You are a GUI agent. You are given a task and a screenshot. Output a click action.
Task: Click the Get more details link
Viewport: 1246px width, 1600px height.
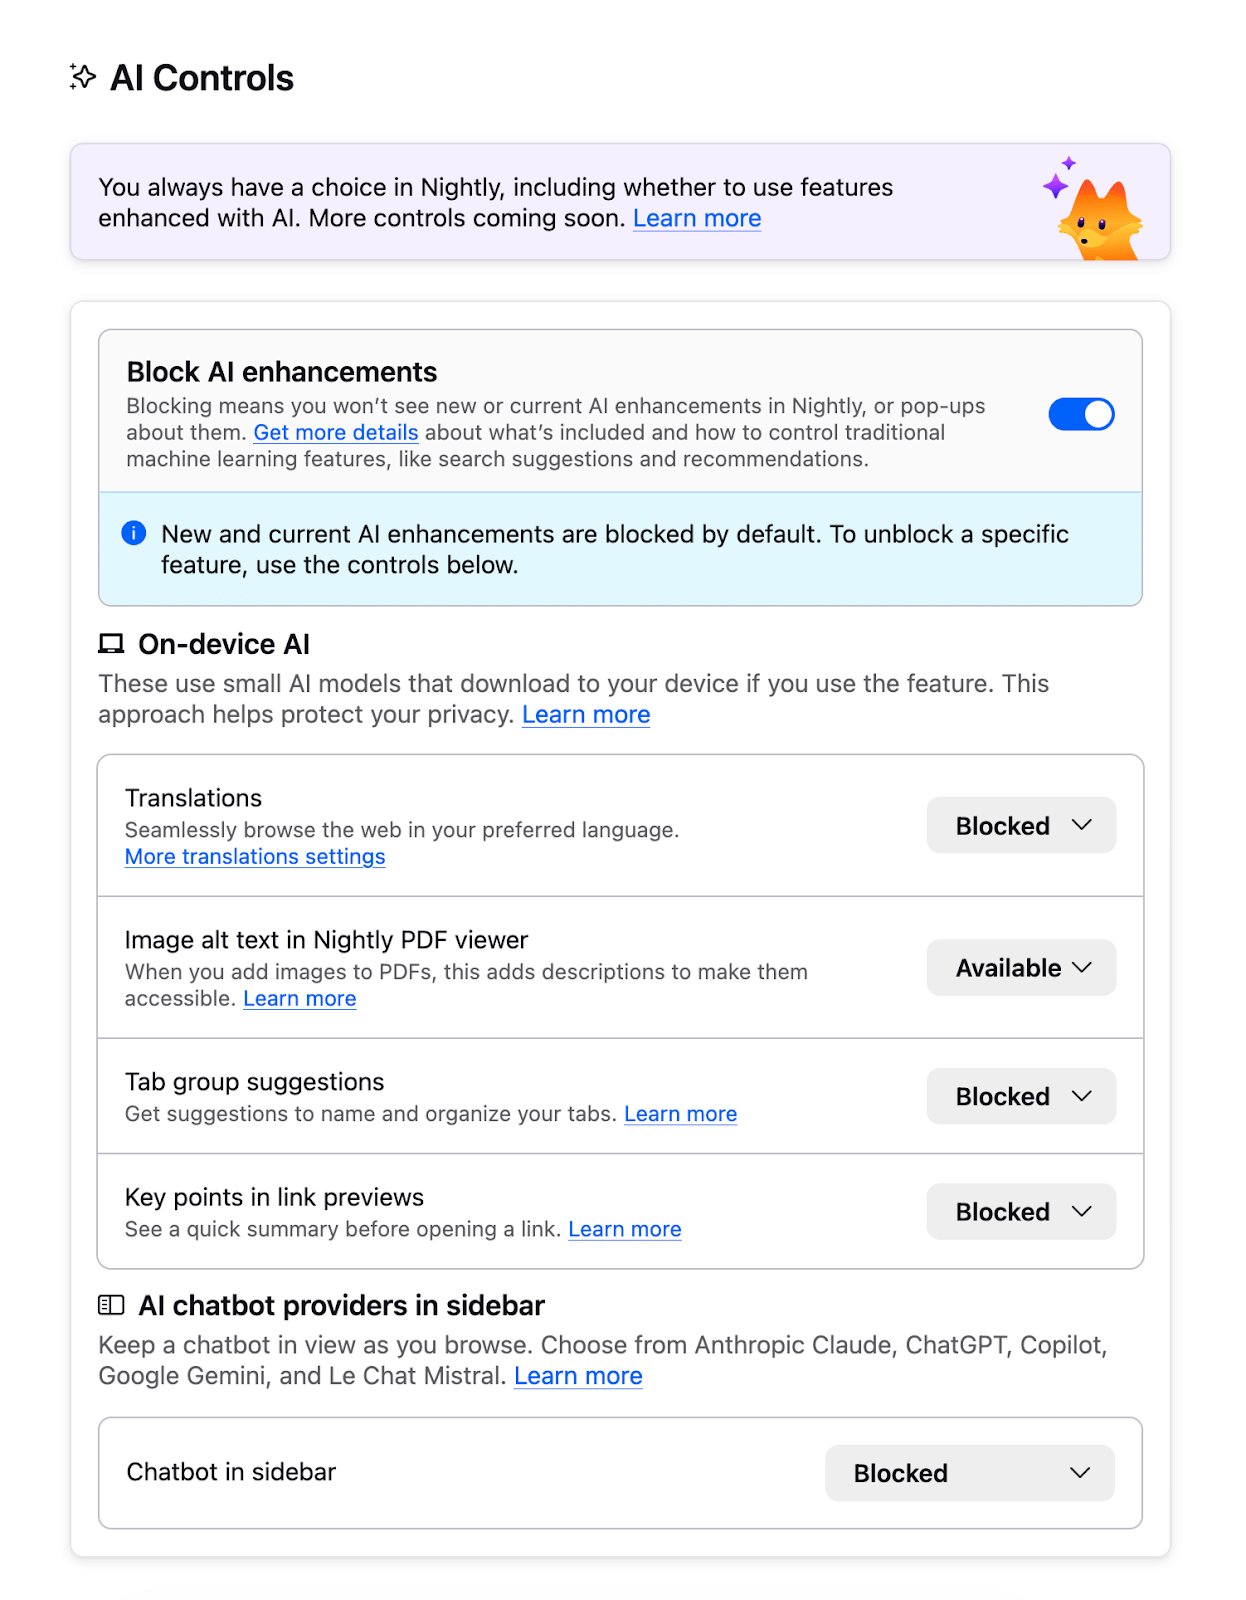[x=335, y=432]
